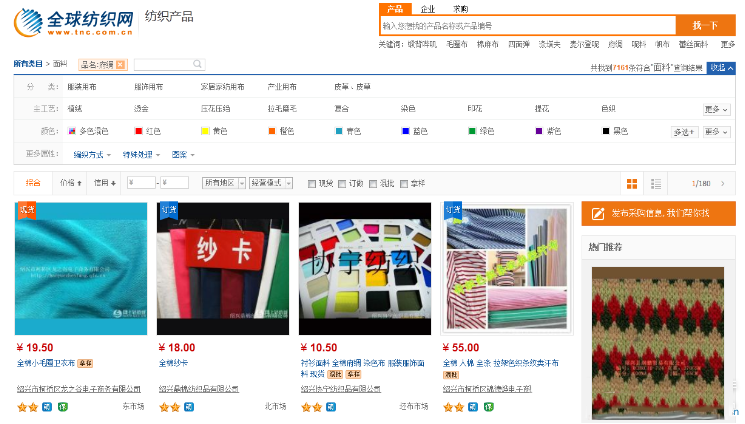Switch to list view layout icon

(x=656, y=183)
